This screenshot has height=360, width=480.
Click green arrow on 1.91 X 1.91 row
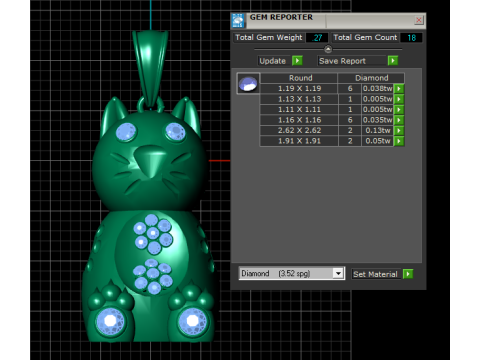(x=399, y=141)
